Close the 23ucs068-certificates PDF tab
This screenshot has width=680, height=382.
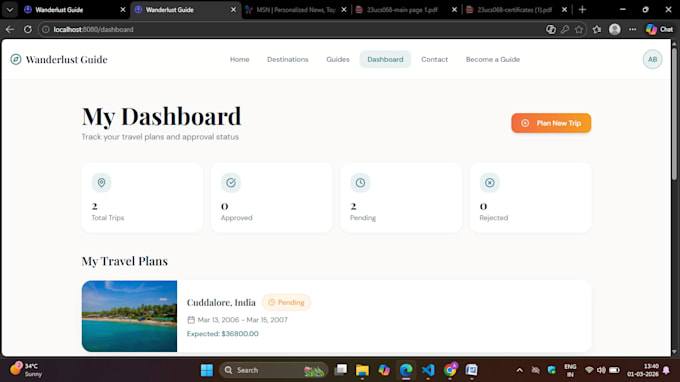click(565, 10)
